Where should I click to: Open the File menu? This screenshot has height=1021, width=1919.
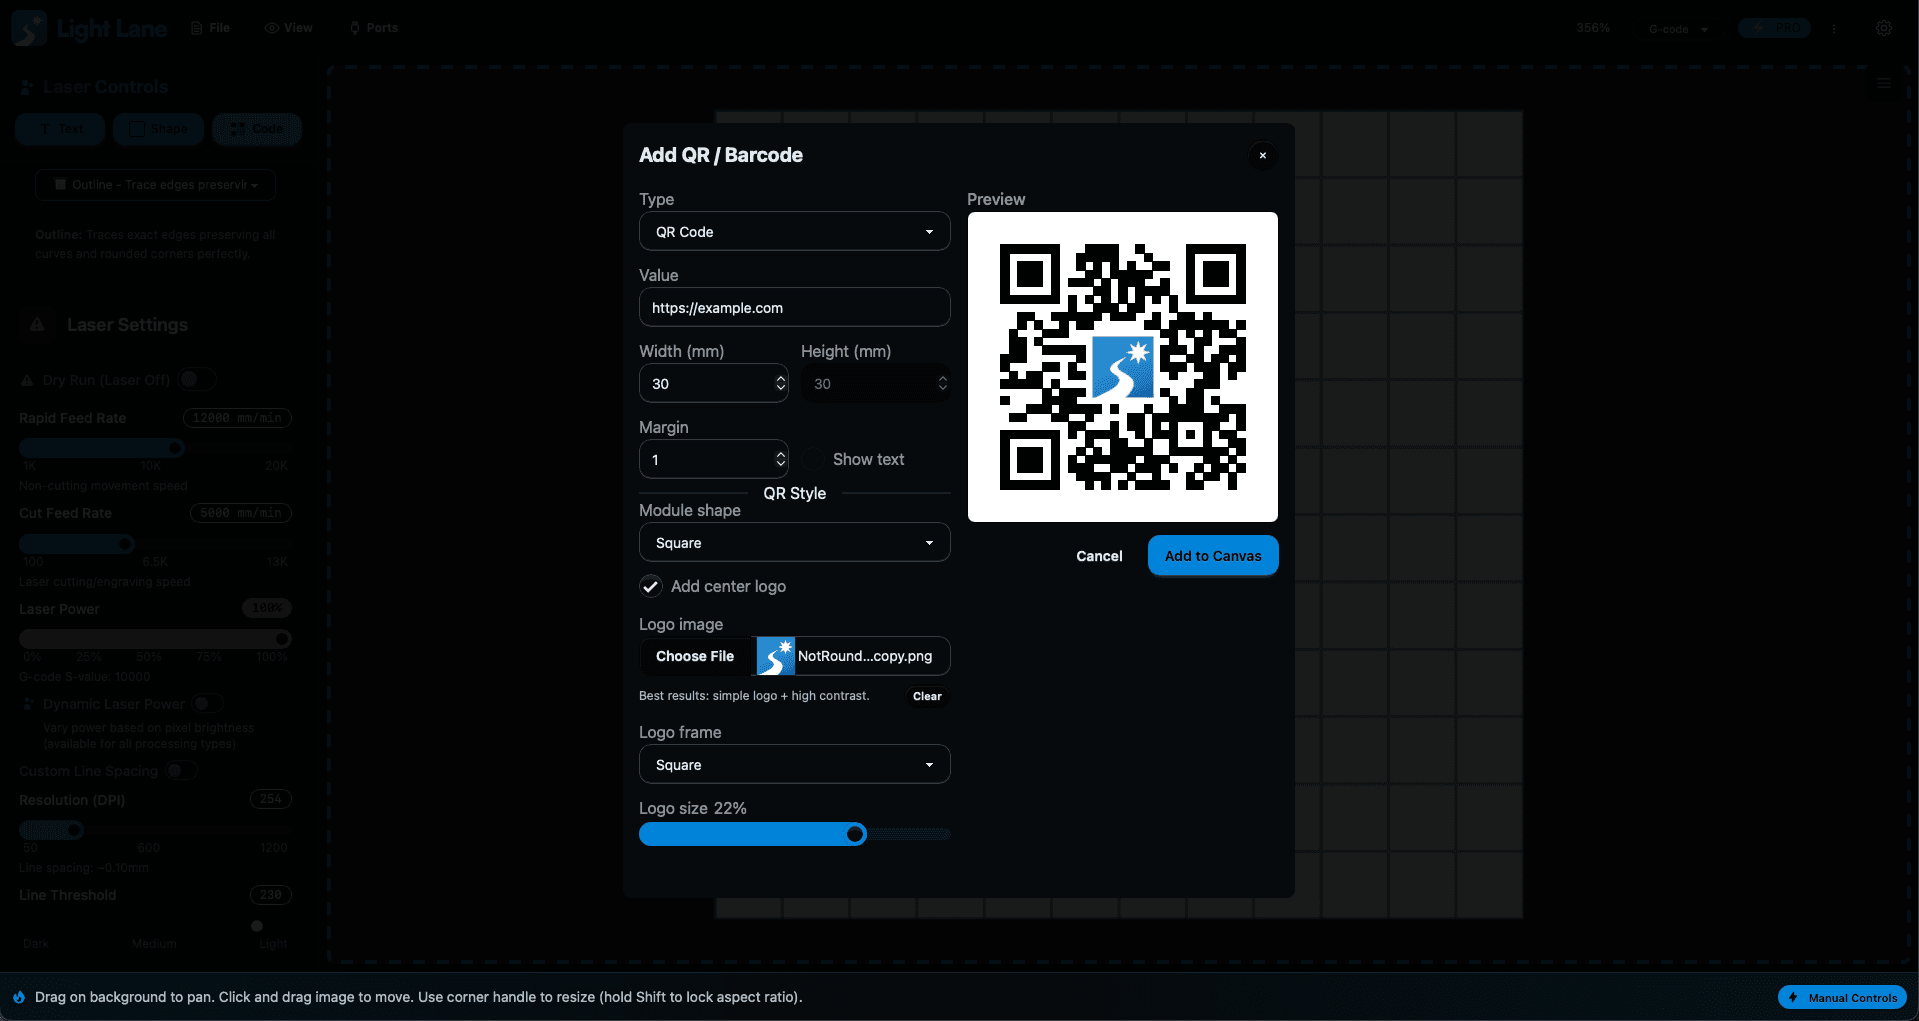[x=211, y=28]
